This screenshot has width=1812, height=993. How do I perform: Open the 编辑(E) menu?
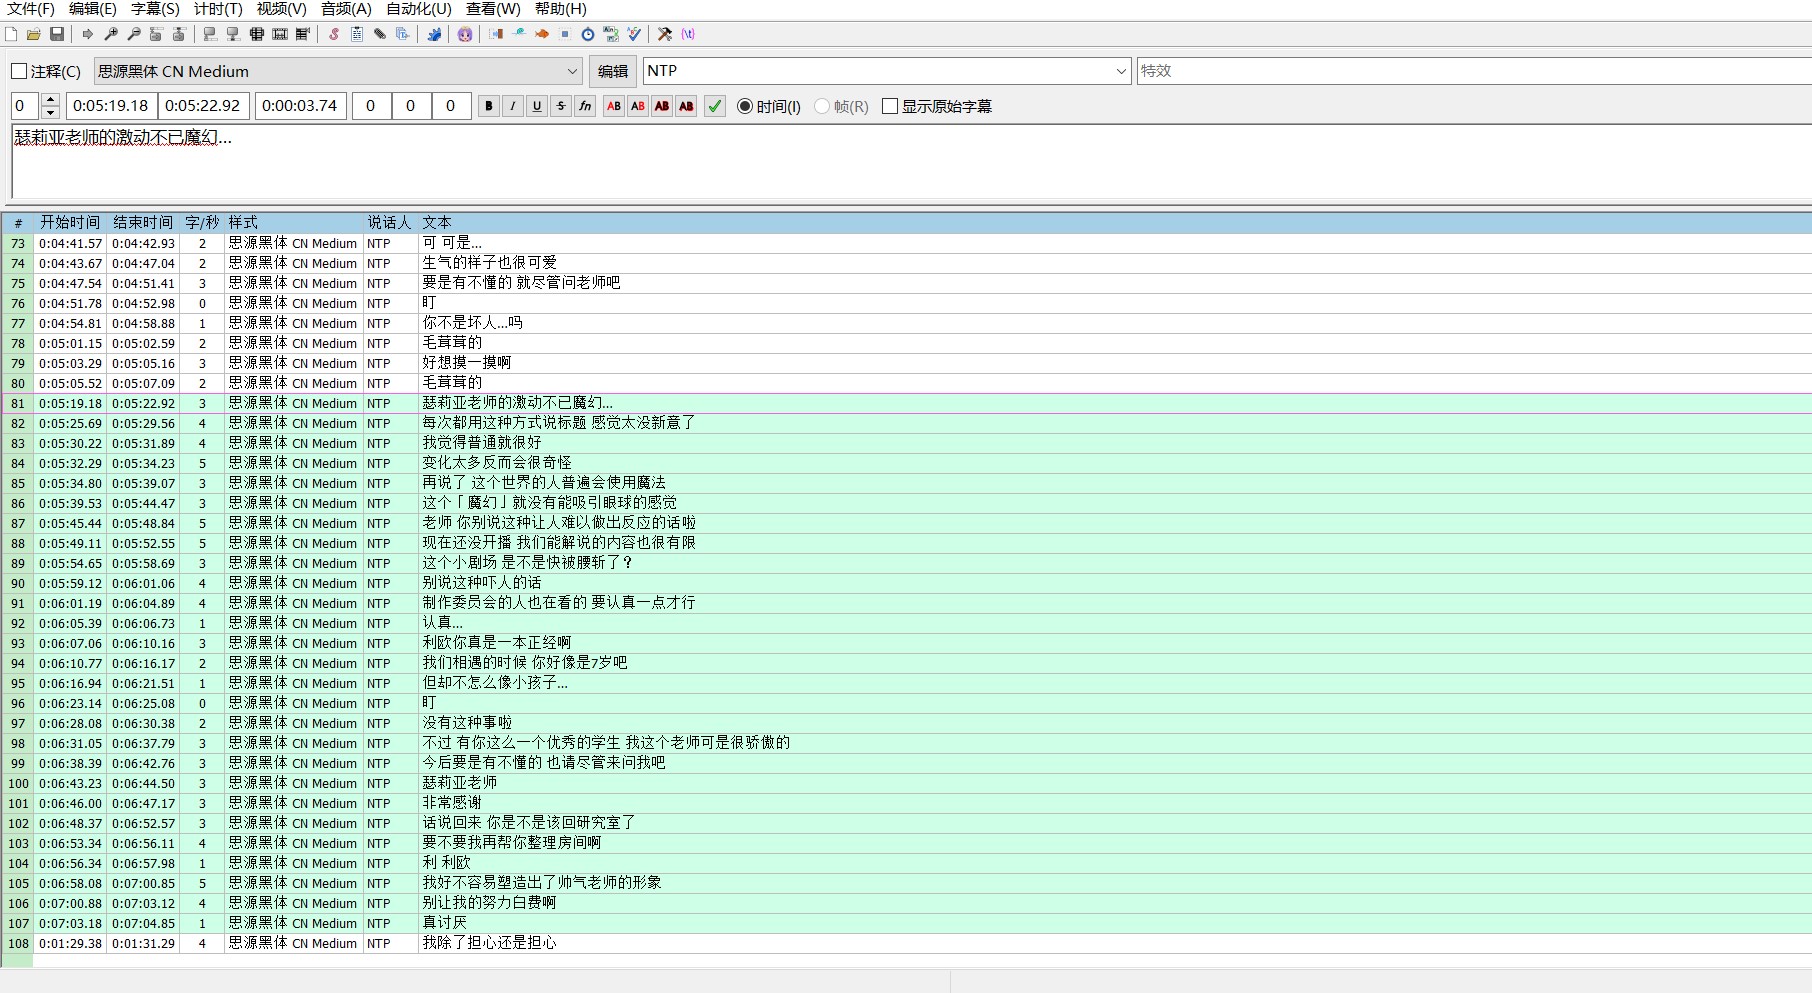93,9
